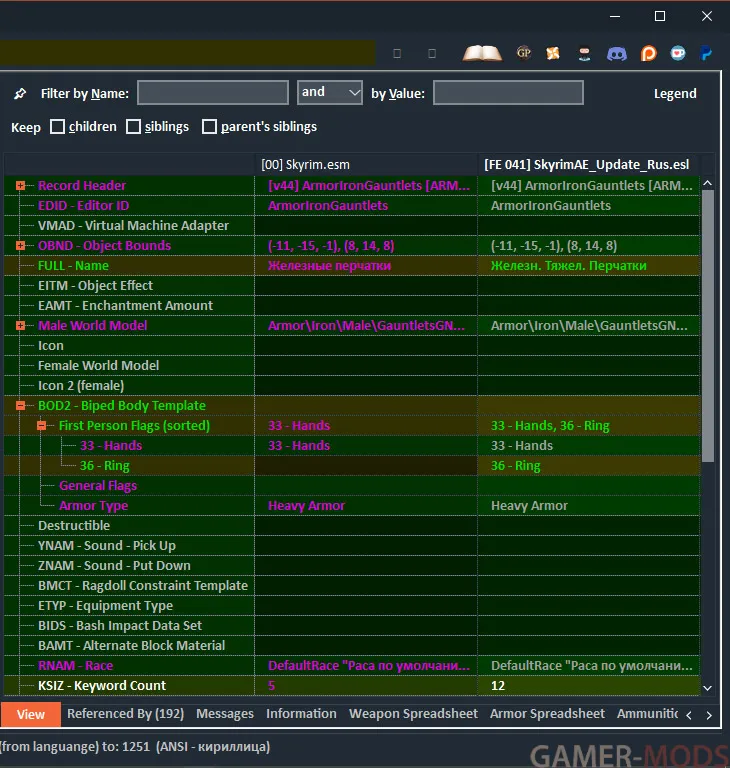Open the Armor Spreadsheet tab

point(547,714)
